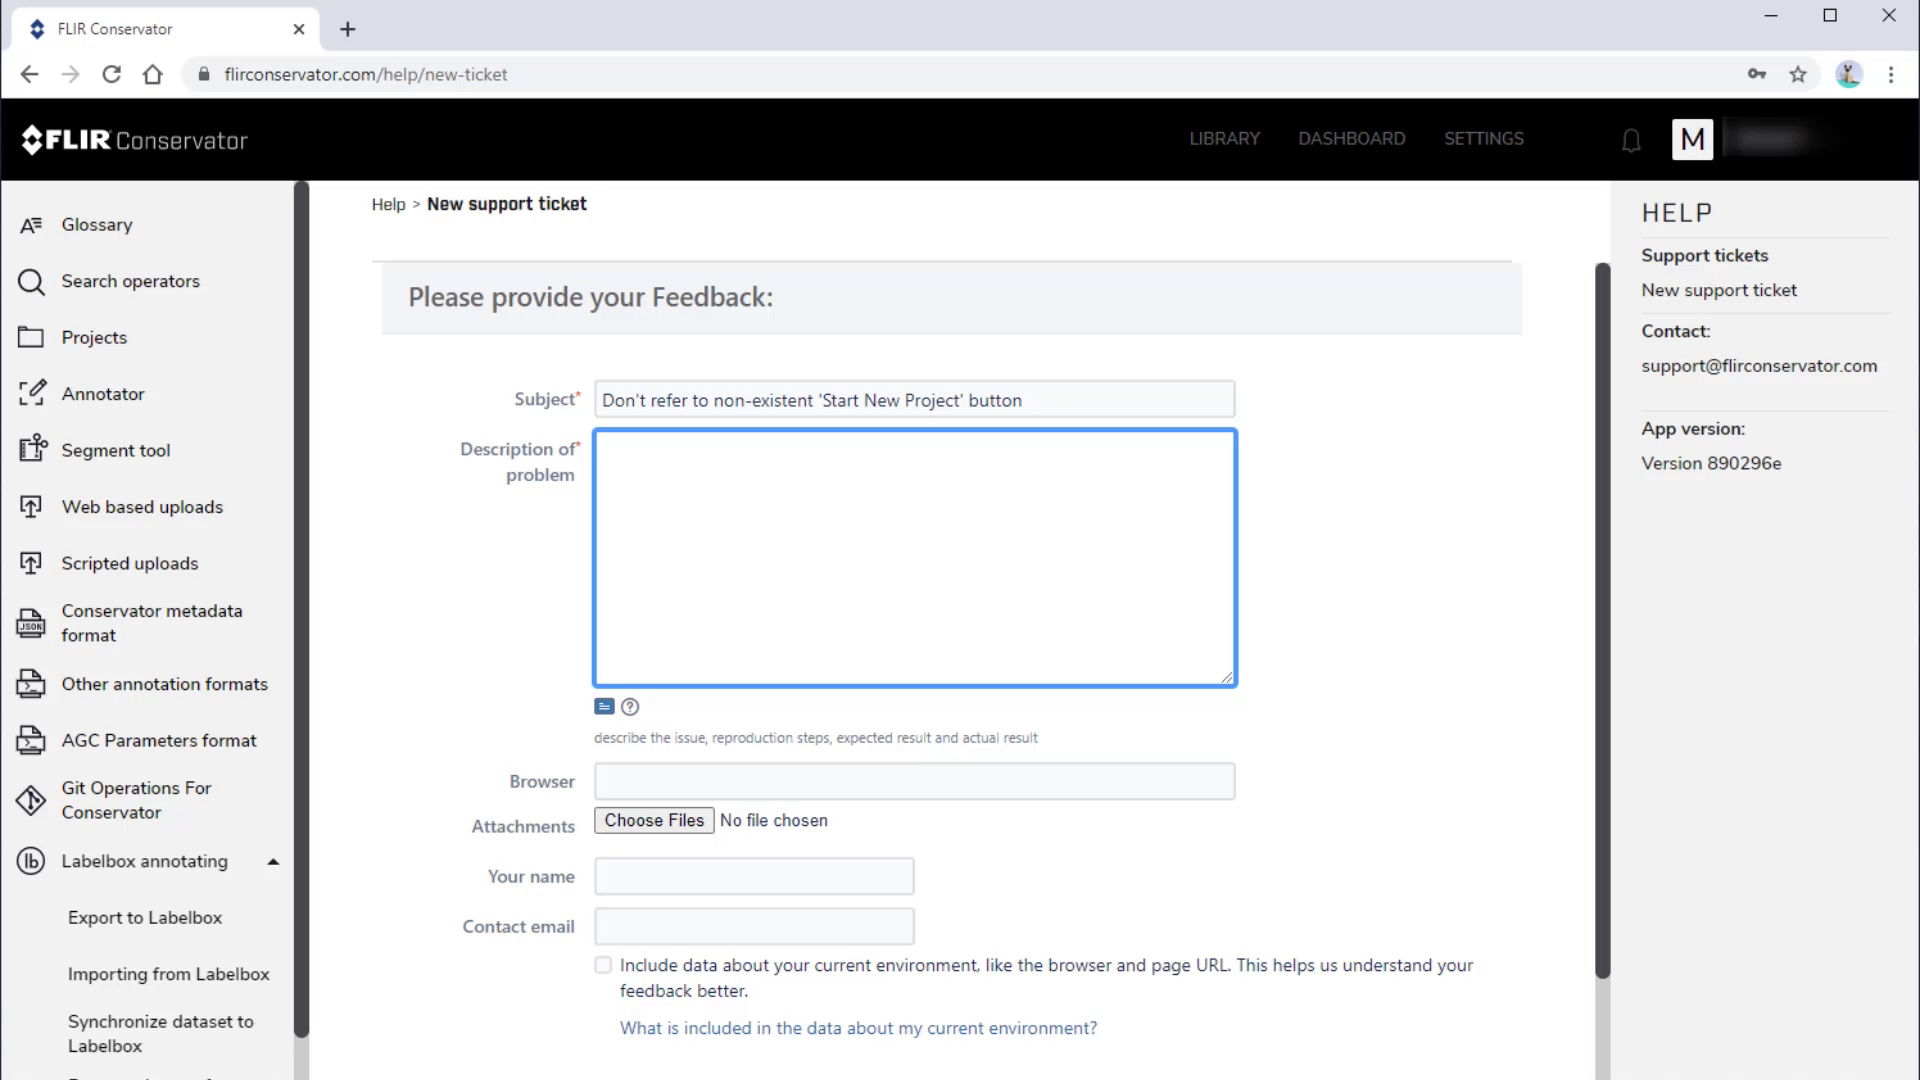
Task: Select the Annotator tool
Action: [103, 393]
